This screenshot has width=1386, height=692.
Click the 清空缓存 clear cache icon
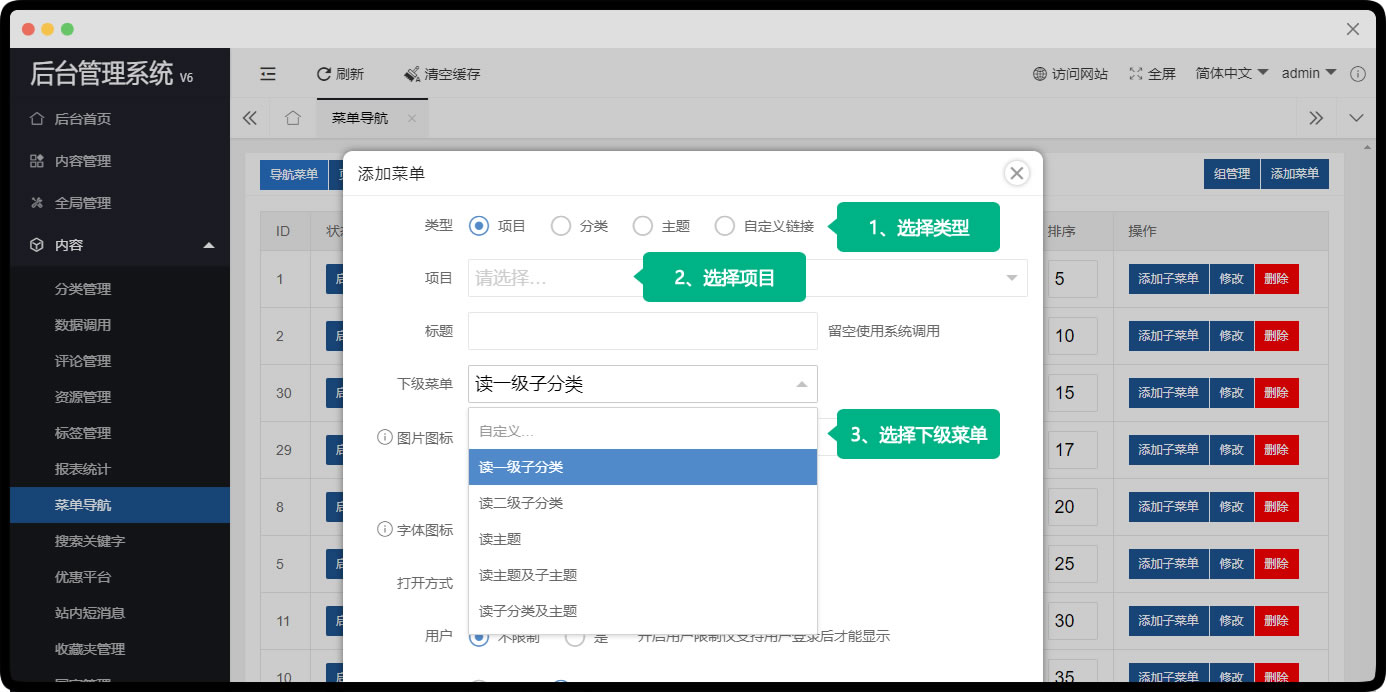click(411, 74)
